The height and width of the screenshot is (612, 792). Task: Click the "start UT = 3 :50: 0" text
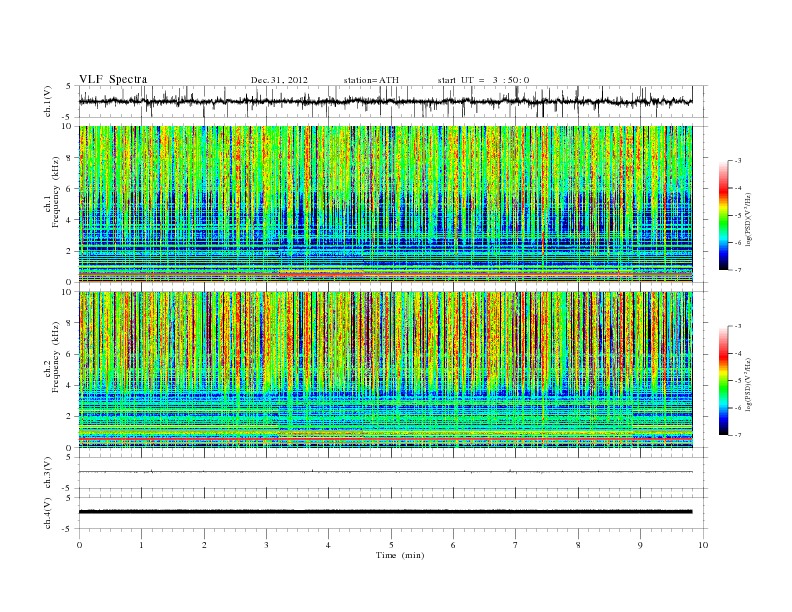[483, 80]
